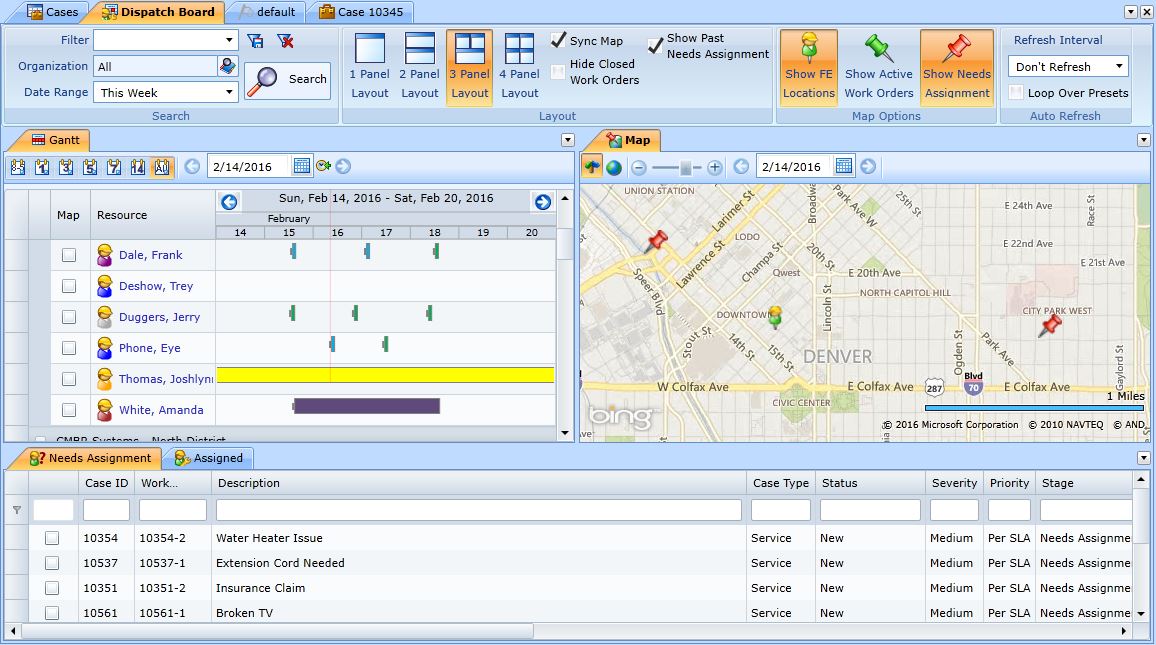Check the Map checkbox for Dale, Frank
The height and width of the screenshot is (645, 1156).
pos(67,255)
